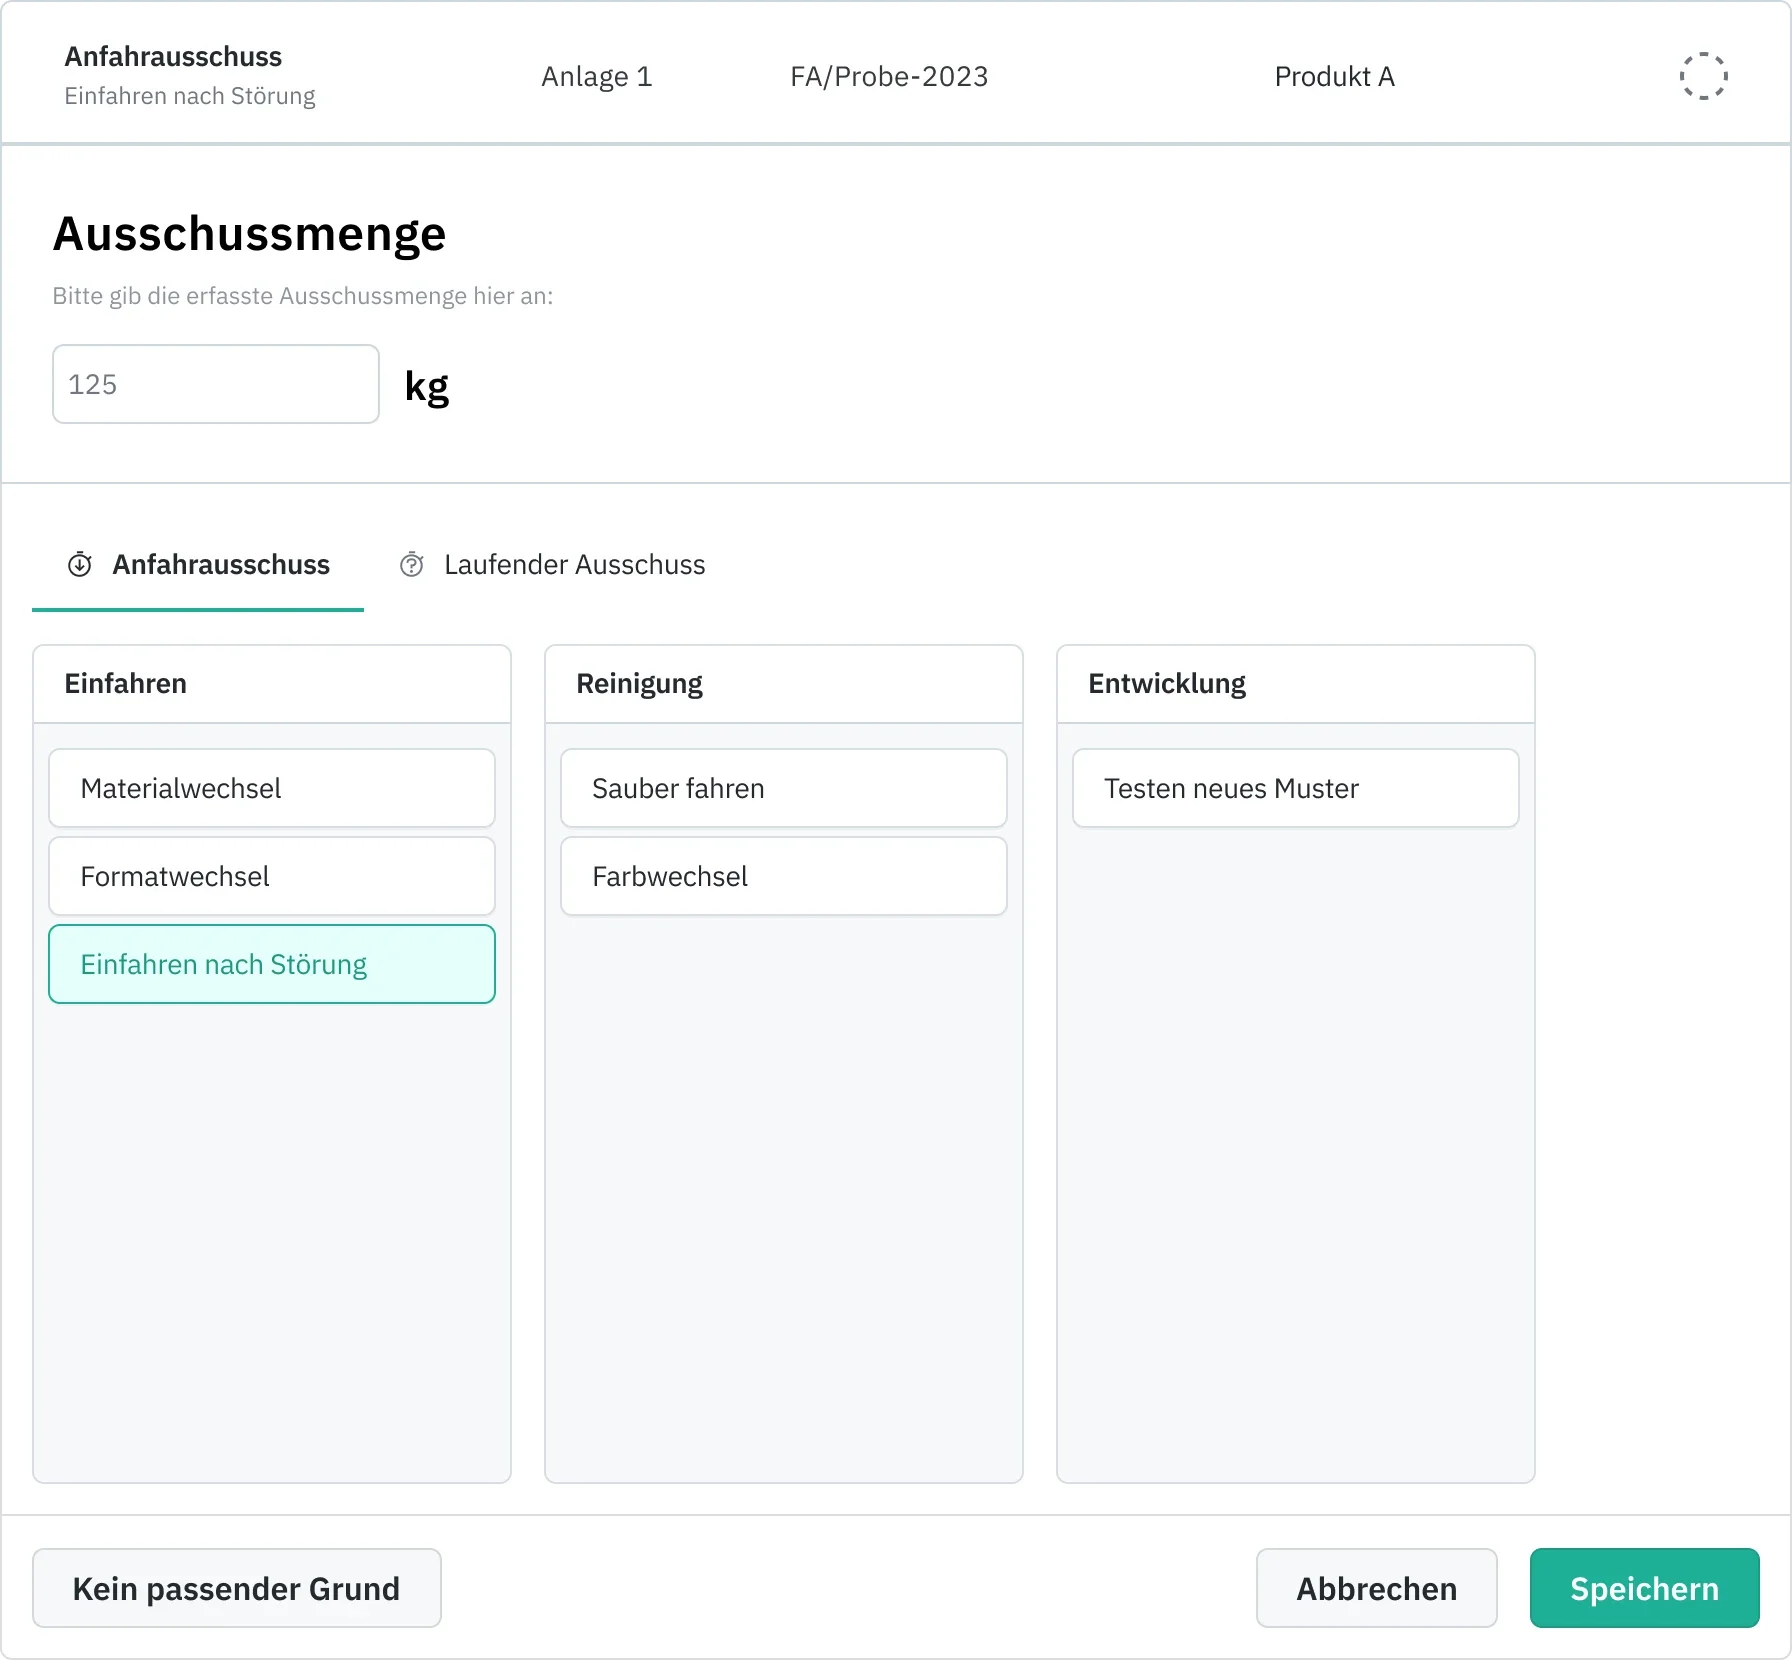Deselect Einfahren nach Störung option

pyautogui.click(x=272, y=964)
